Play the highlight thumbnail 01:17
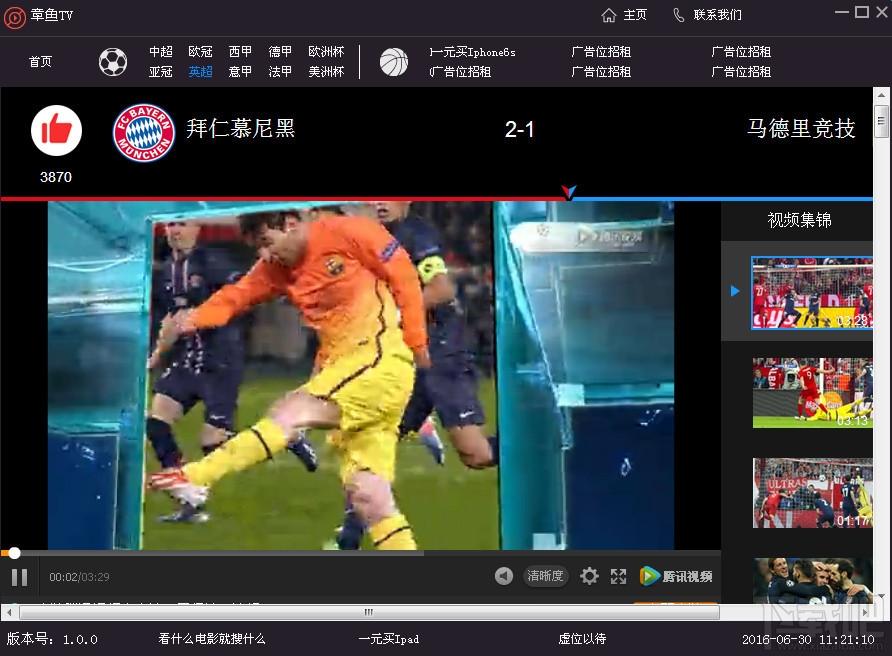The image size is (892, 656). 812,493
